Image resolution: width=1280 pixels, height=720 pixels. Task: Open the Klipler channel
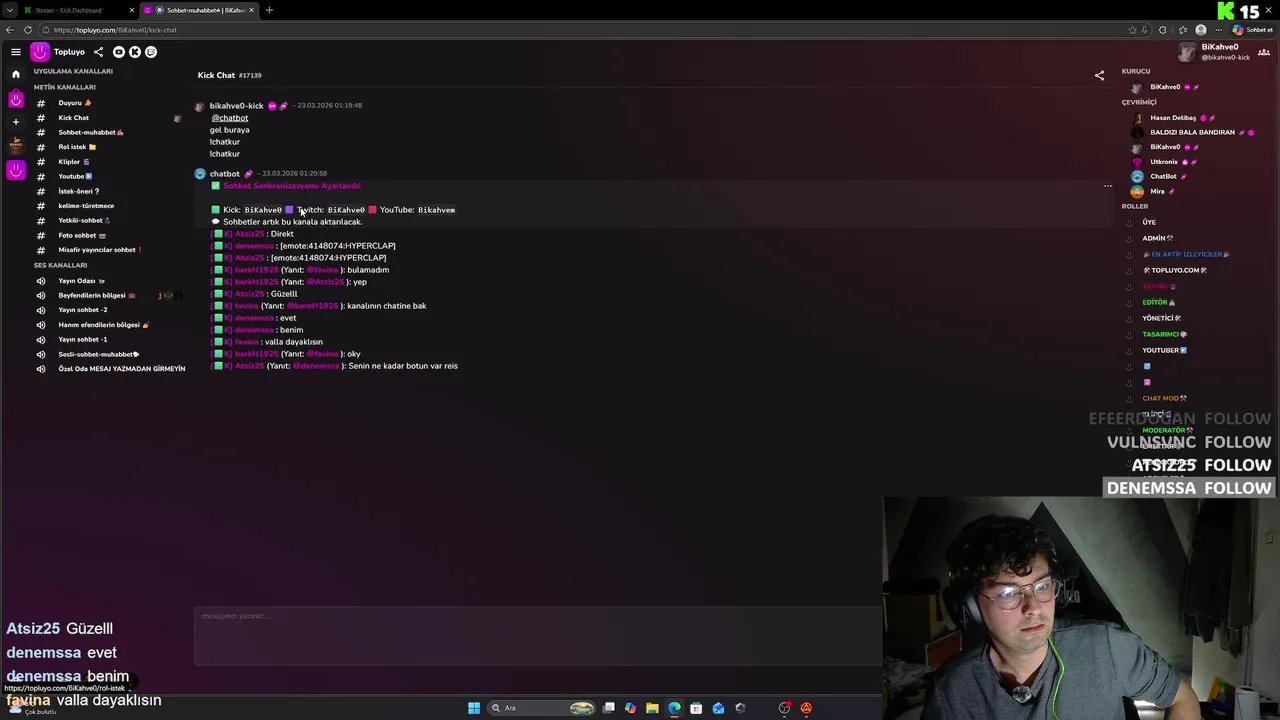(x=73, y=162)
